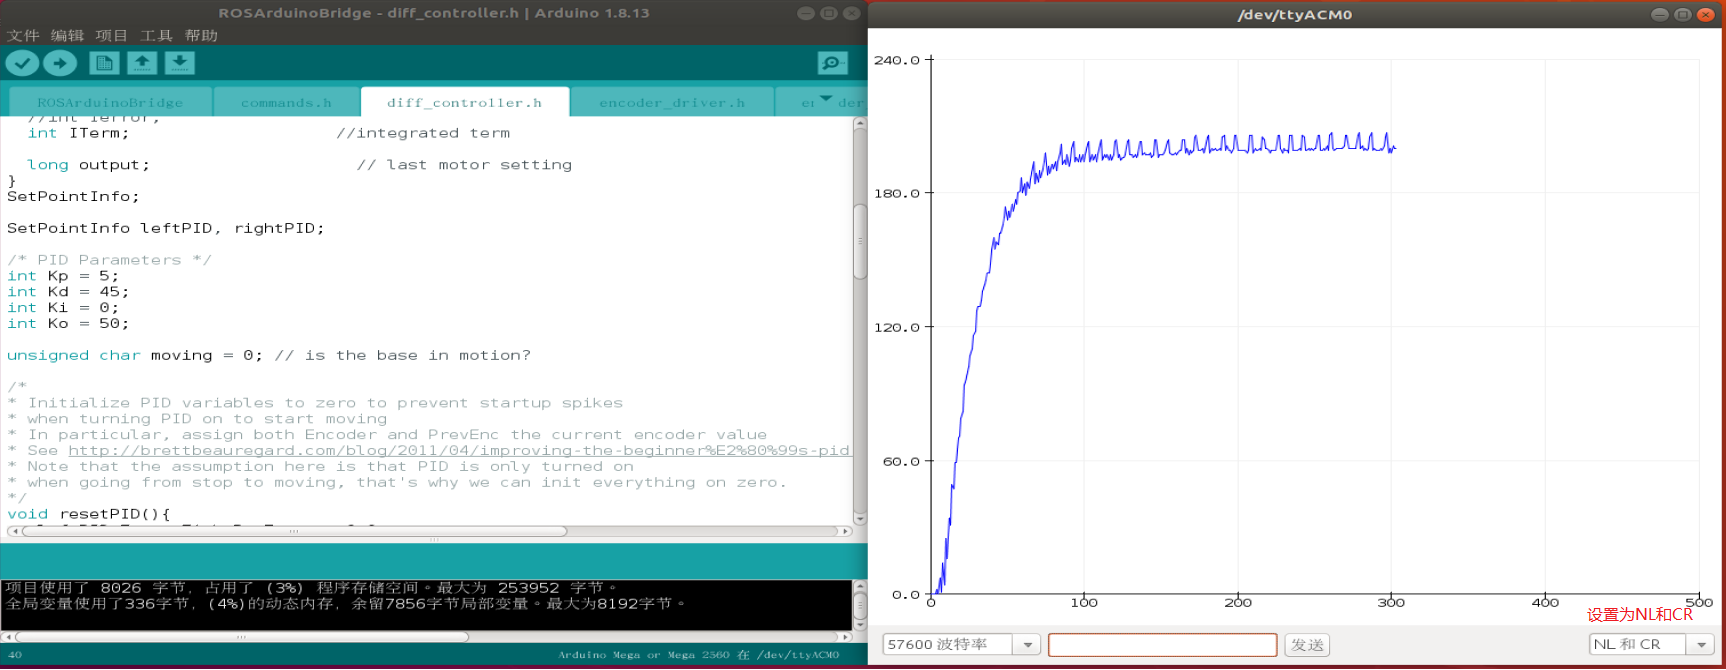Create a new sketch via toolbar icon

[104, 63]
